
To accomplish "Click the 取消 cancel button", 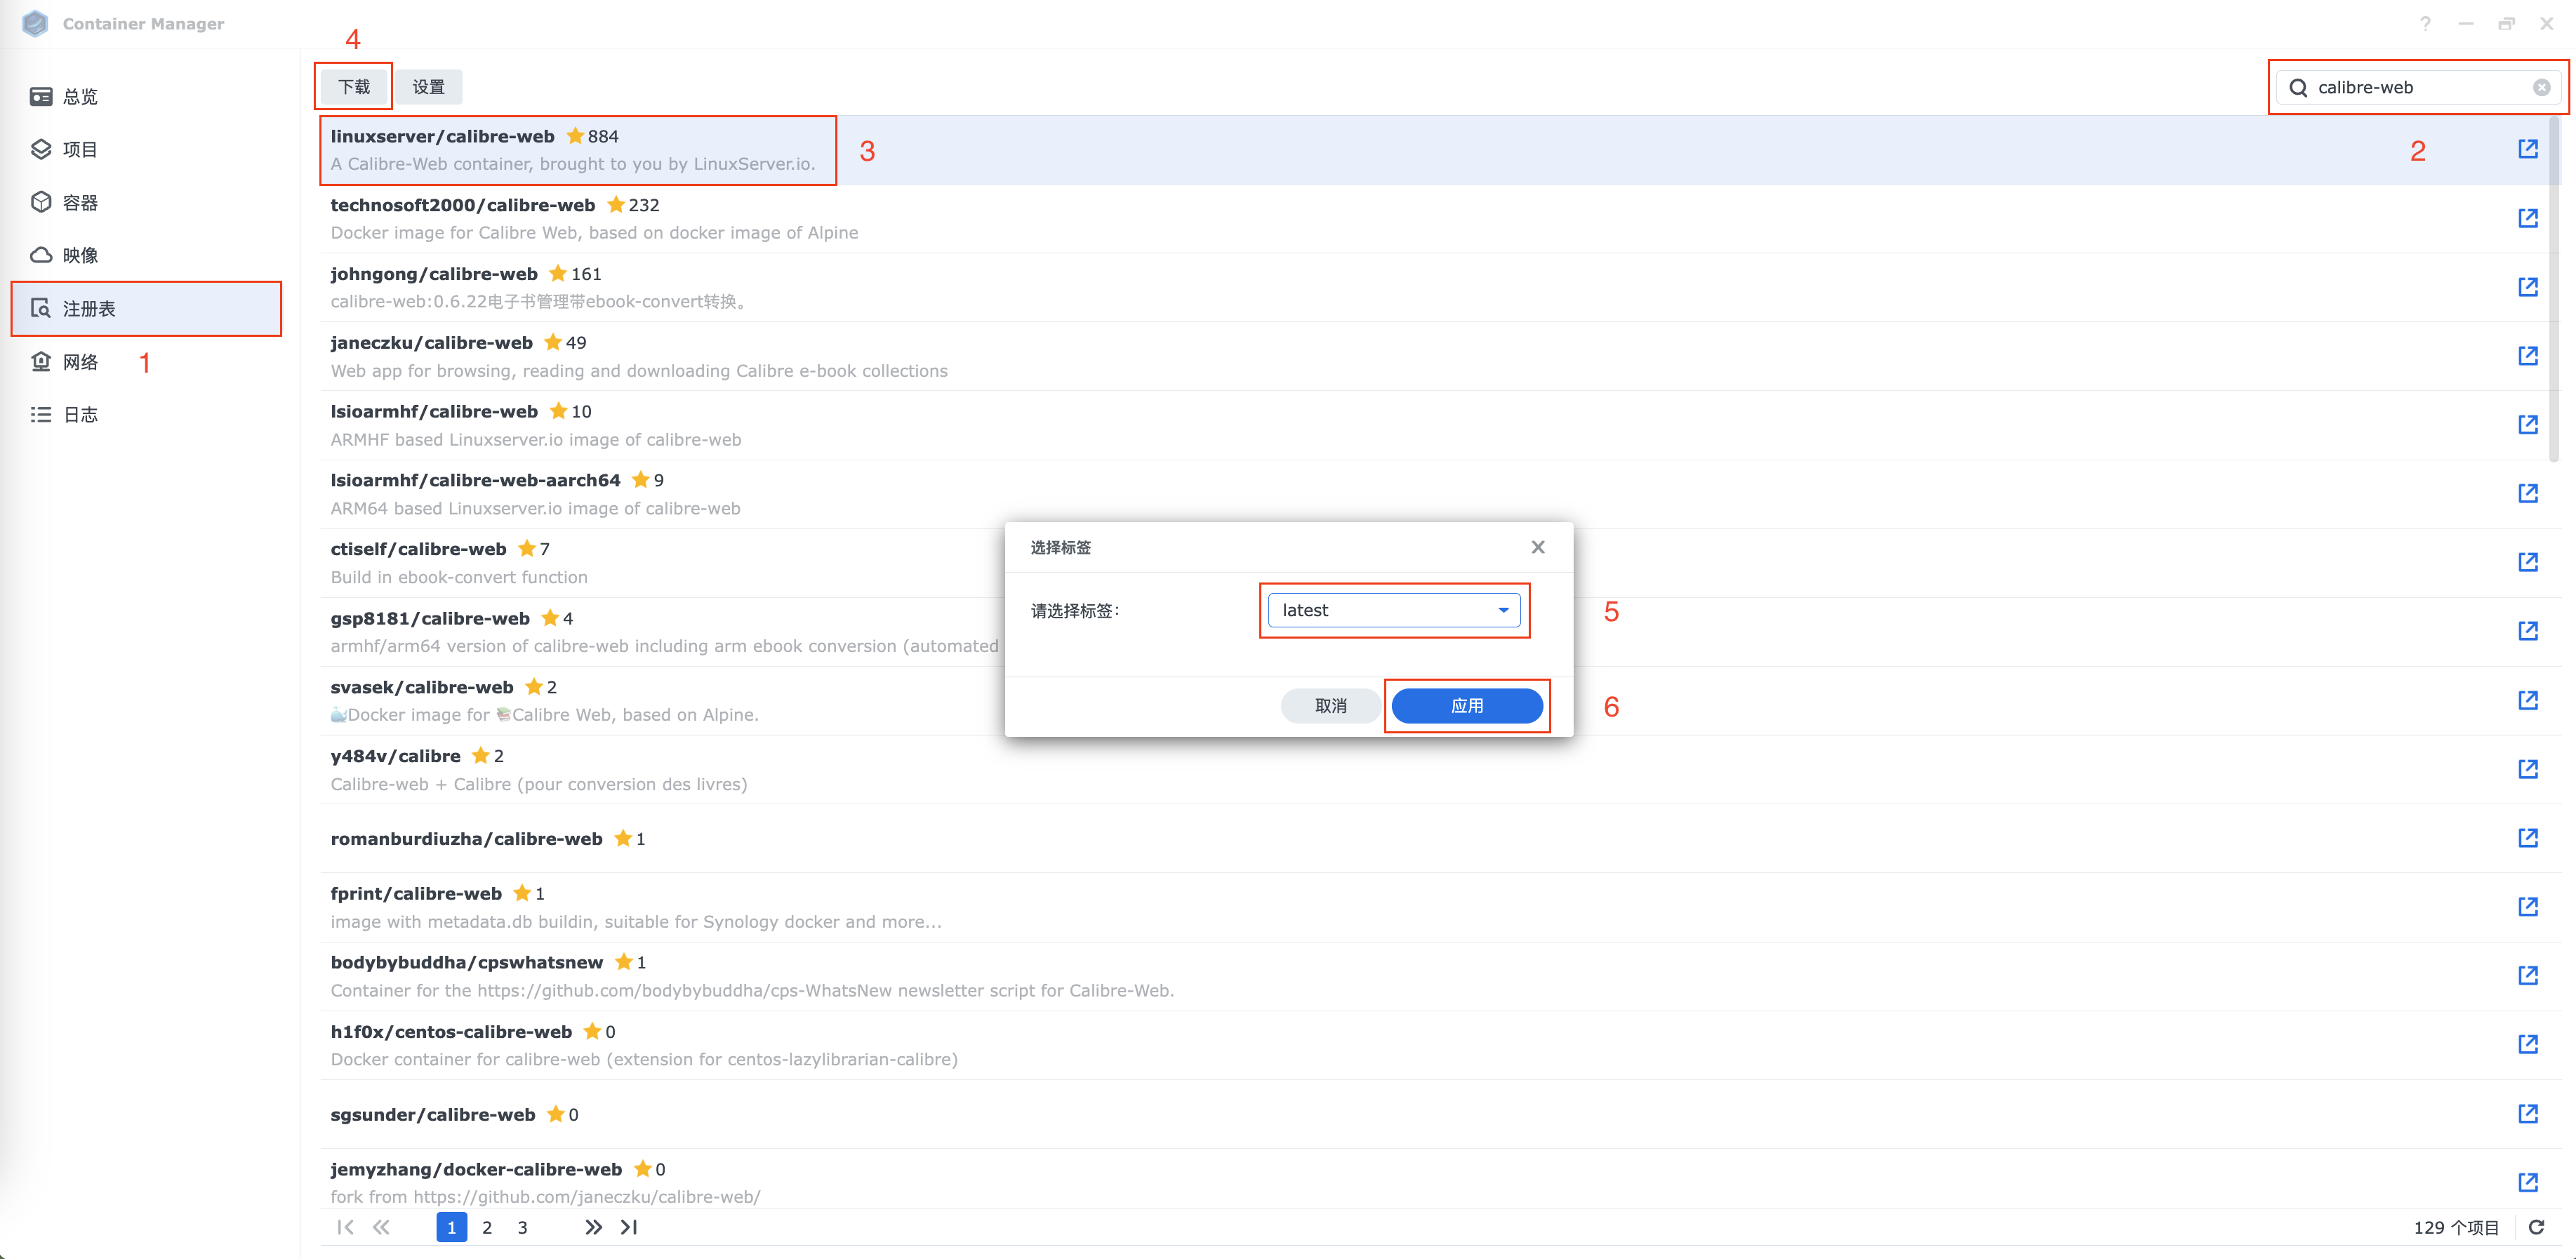I will tap(1330, 706).
